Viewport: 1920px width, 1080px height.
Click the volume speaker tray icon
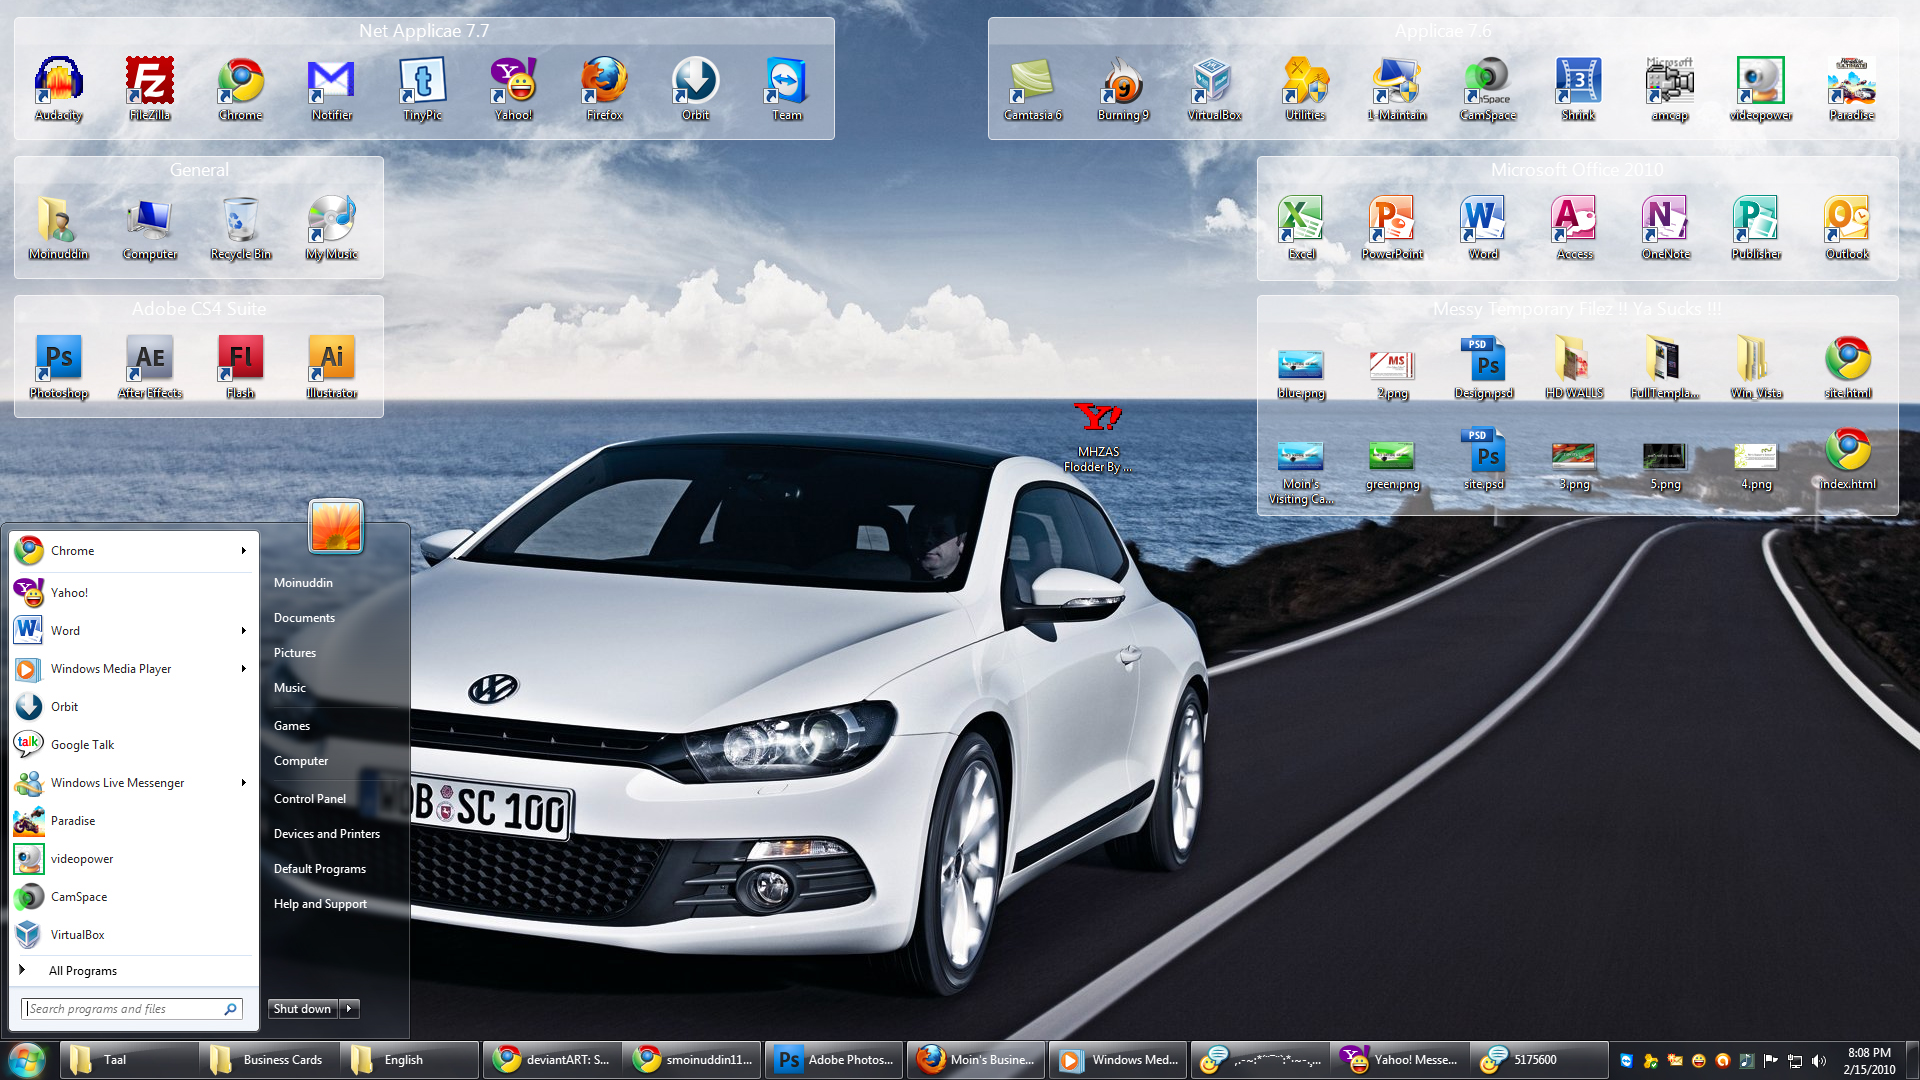pos(1818,1061)
